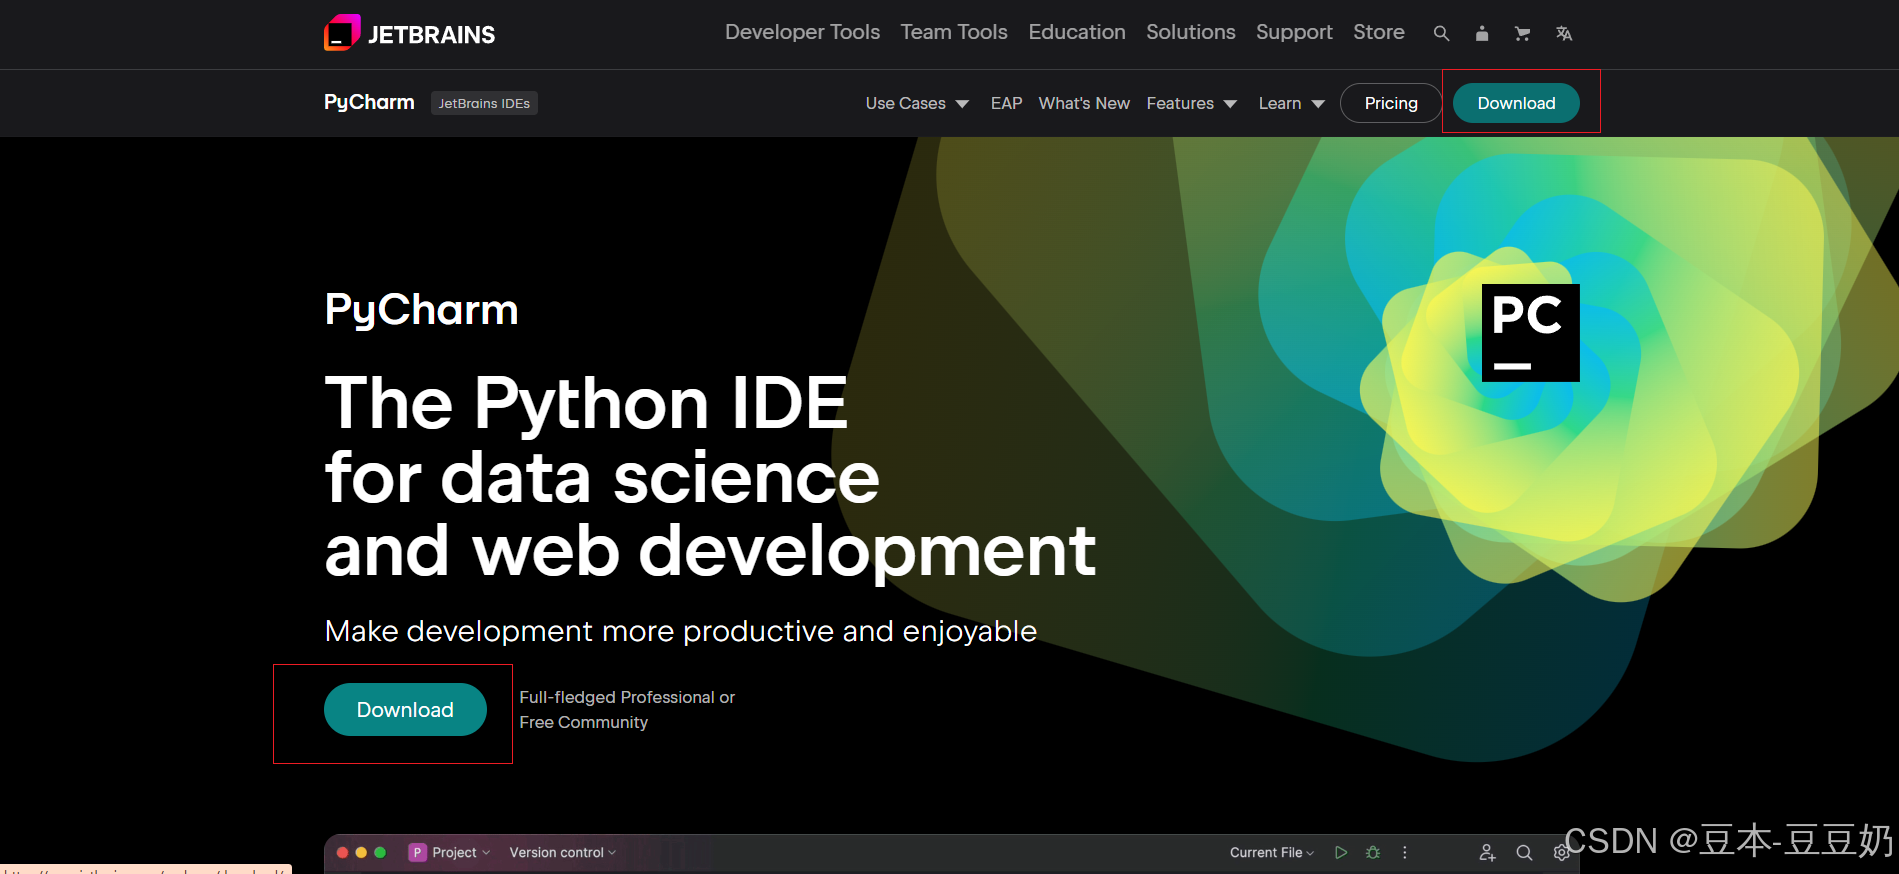The height and width of the screenshot is (874, 1899).
Task: Open the three-dot more actions in IDE preview
Action: click(1405, 852)
